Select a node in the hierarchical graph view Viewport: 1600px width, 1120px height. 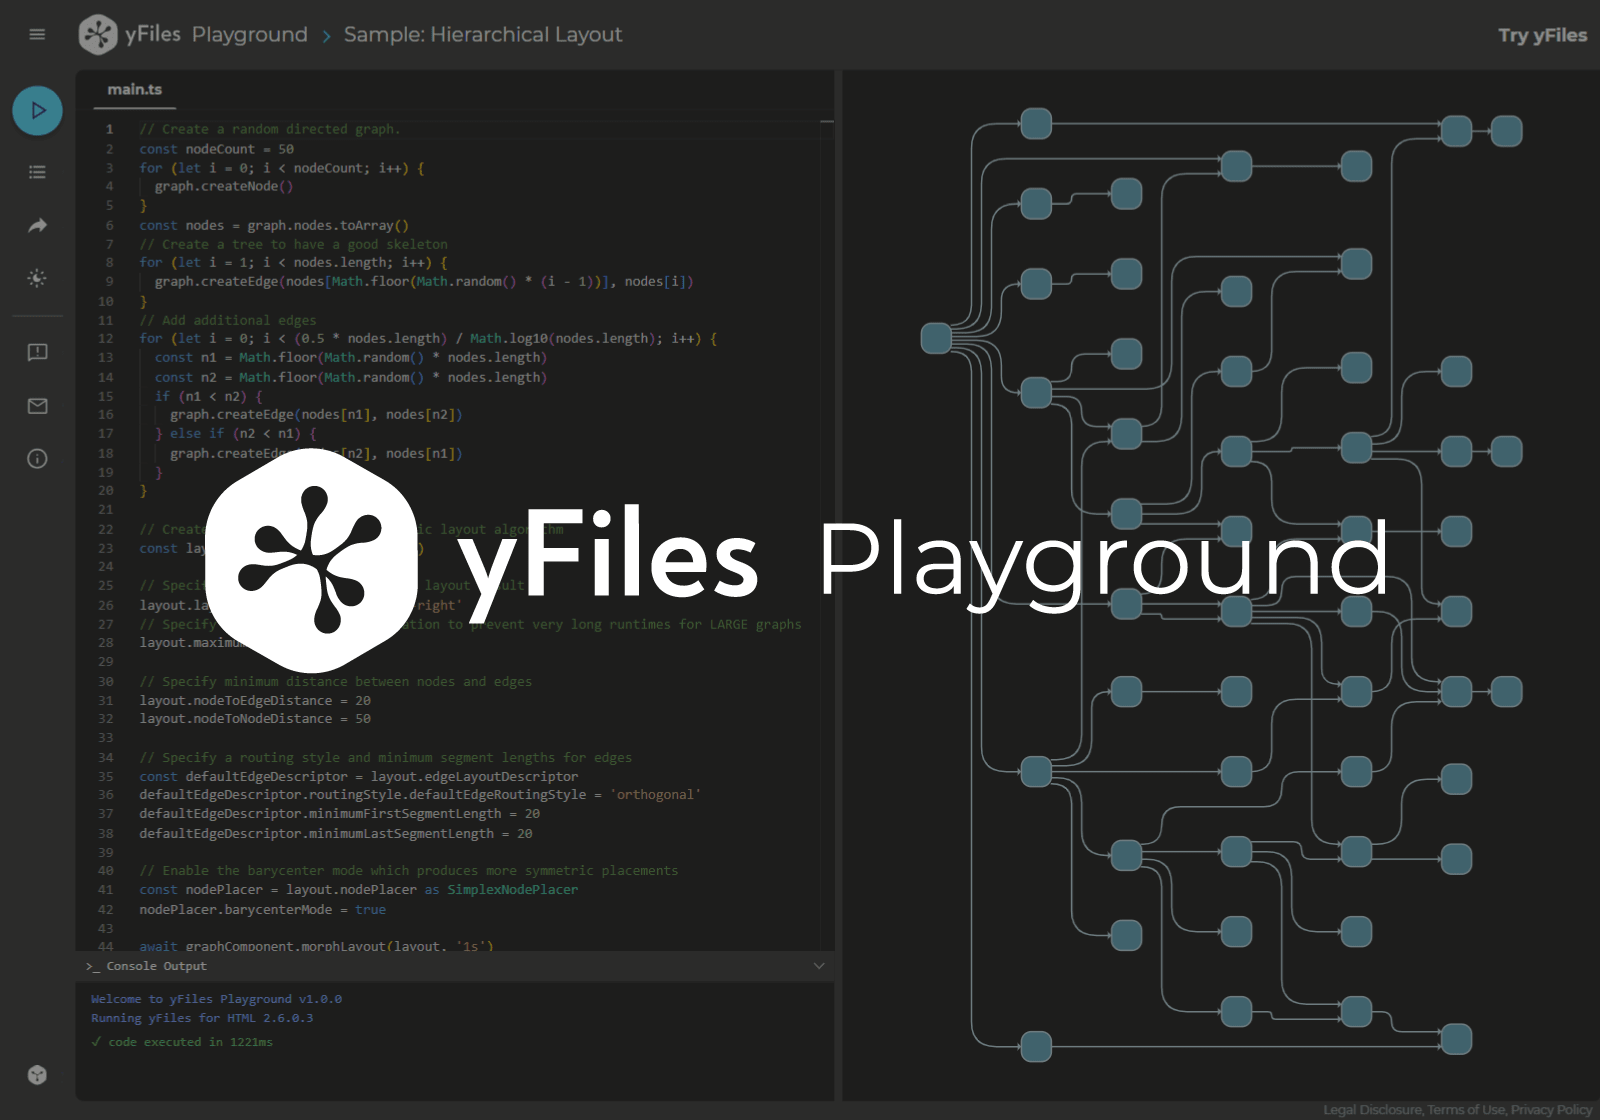click(1036, 122)
